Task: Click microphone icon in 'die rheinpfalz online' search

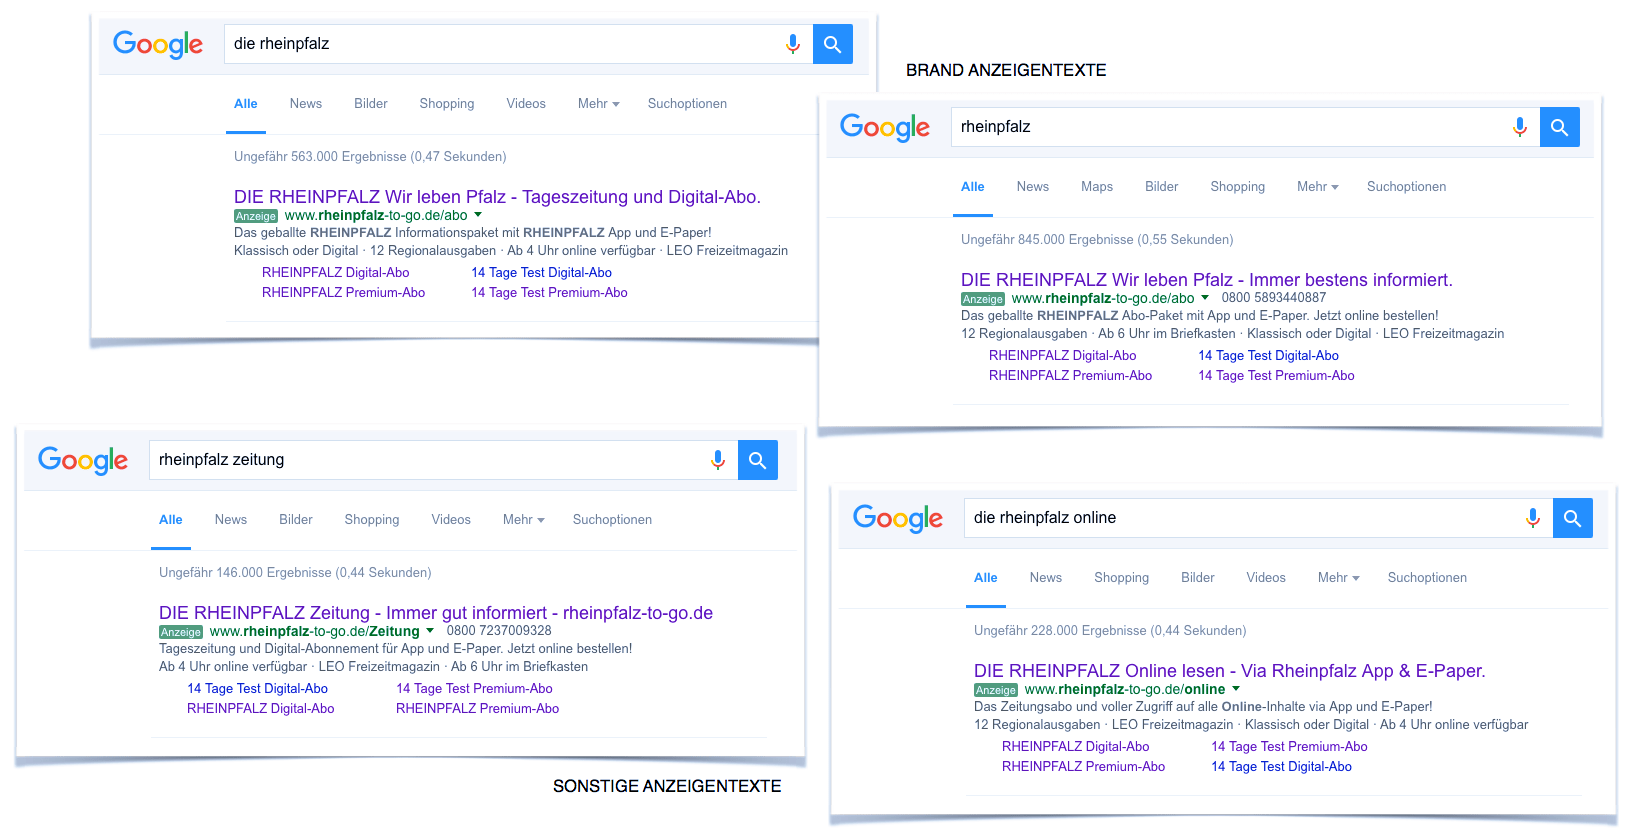Action: click(x=1533, y=518)
